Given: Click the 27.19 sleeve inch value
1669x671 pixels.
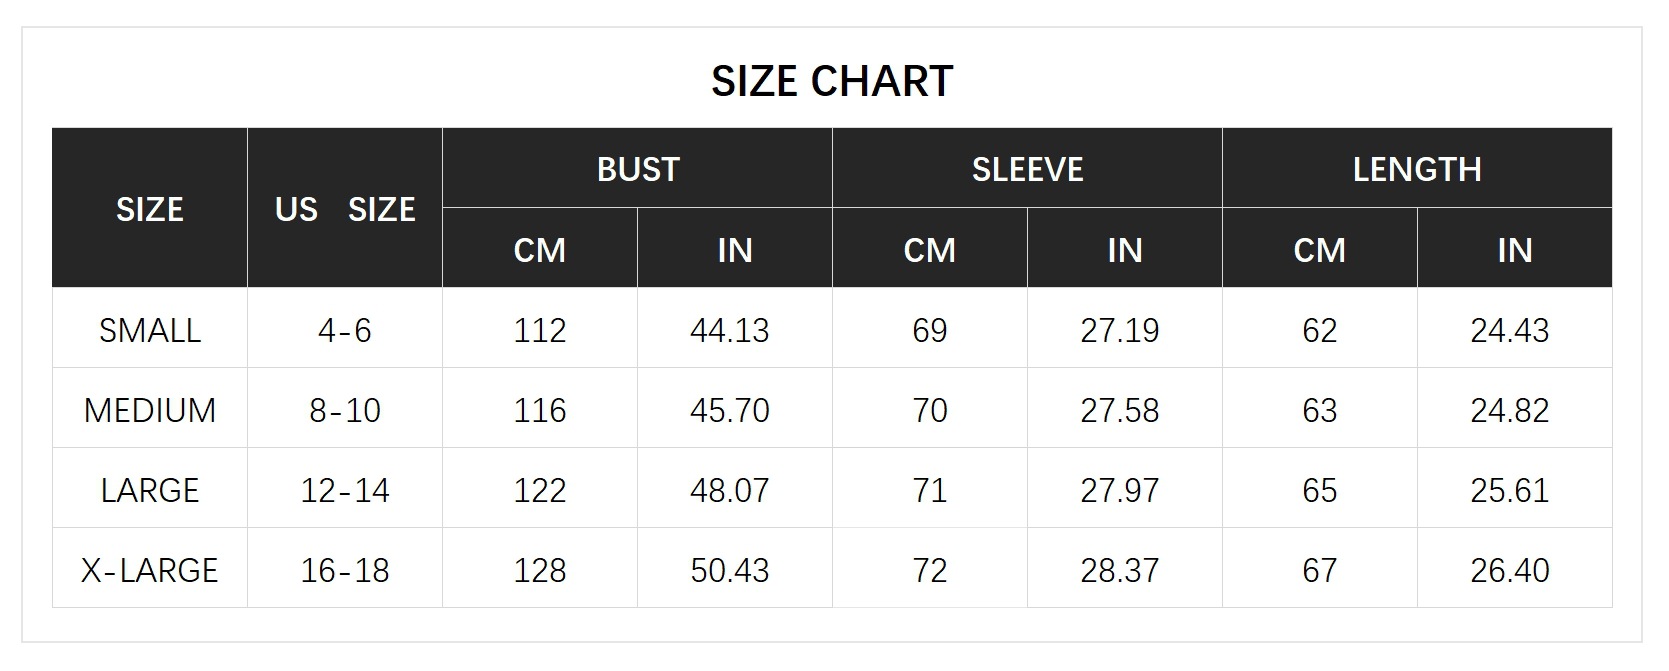Looking at the screenshot, I should pyautogui.click(x=1120, y=330).
